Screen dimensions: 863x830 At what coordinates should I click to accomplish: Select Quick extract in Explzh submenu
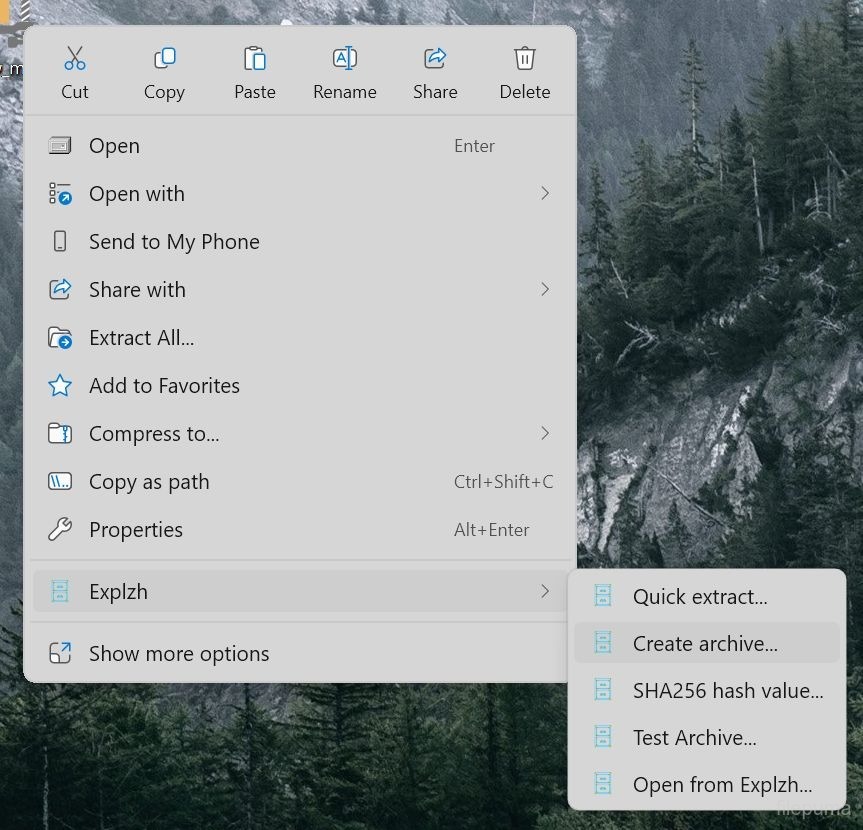pos(700,597)
